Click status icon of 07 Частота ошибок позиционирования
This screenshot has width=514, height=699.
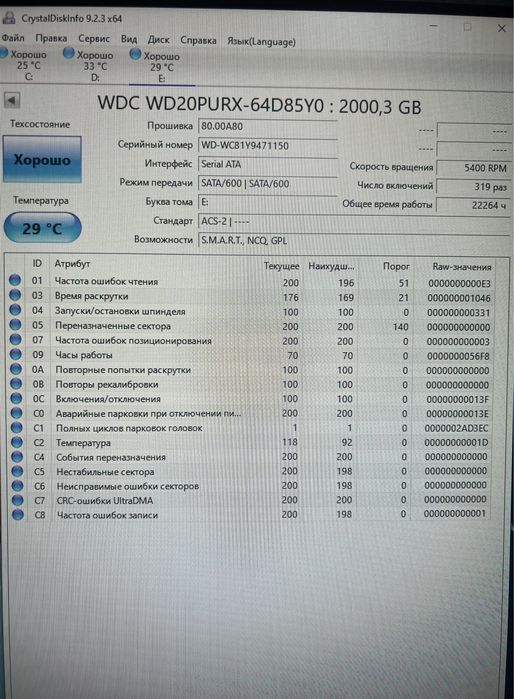16,339
